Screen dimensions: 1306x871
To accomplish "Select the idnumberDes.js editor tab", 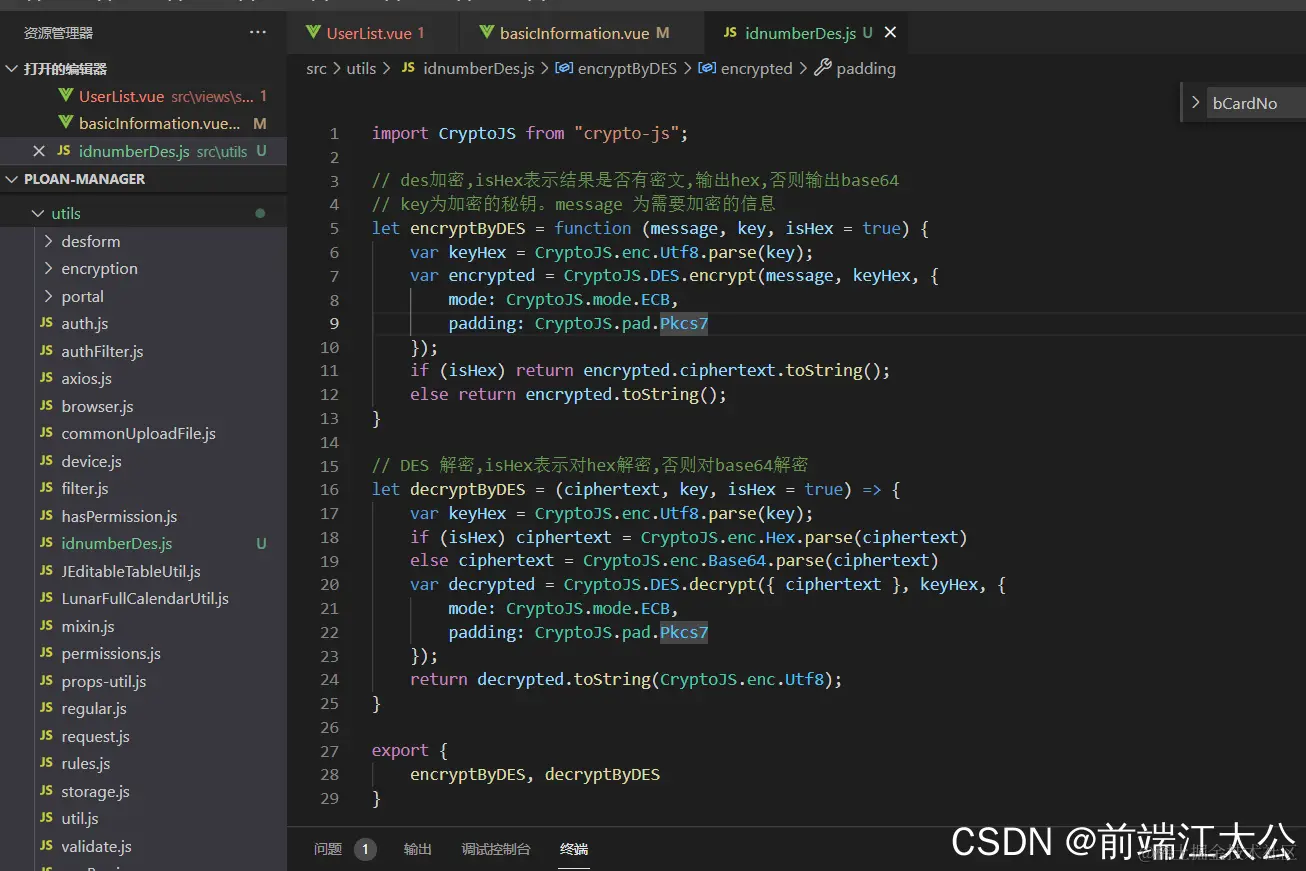I will coord(800,33).
